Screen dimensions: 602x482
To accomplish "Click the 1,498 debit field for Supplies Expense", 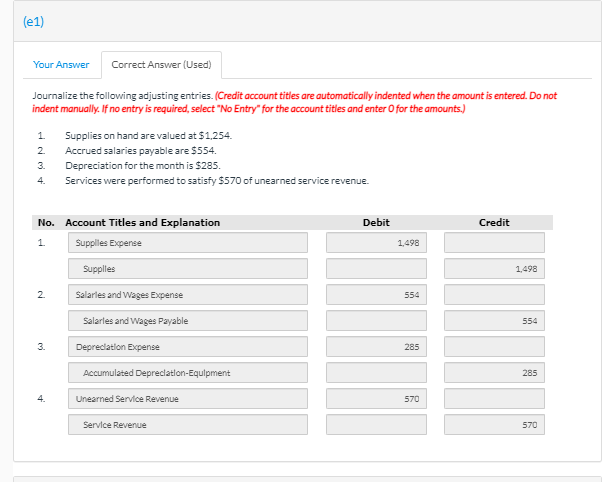I will pos(376,243).
